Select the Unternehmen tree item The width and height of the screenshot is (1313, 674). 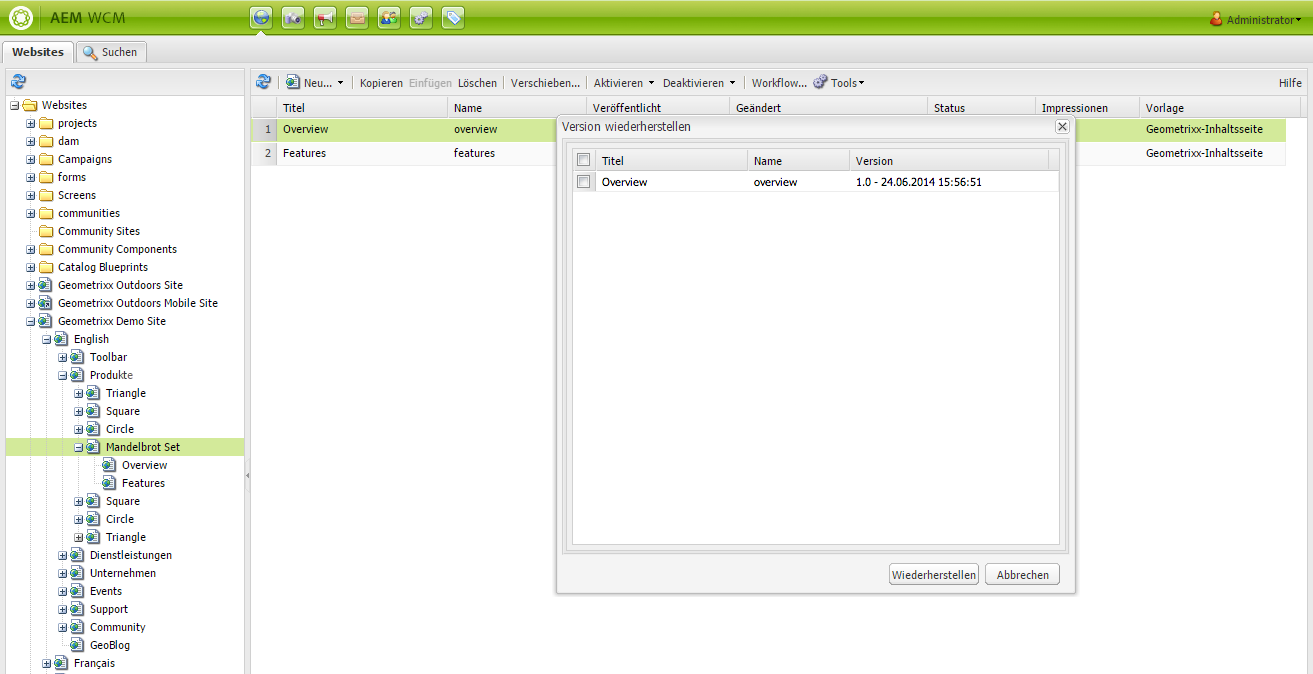click(x=122, y=573)
